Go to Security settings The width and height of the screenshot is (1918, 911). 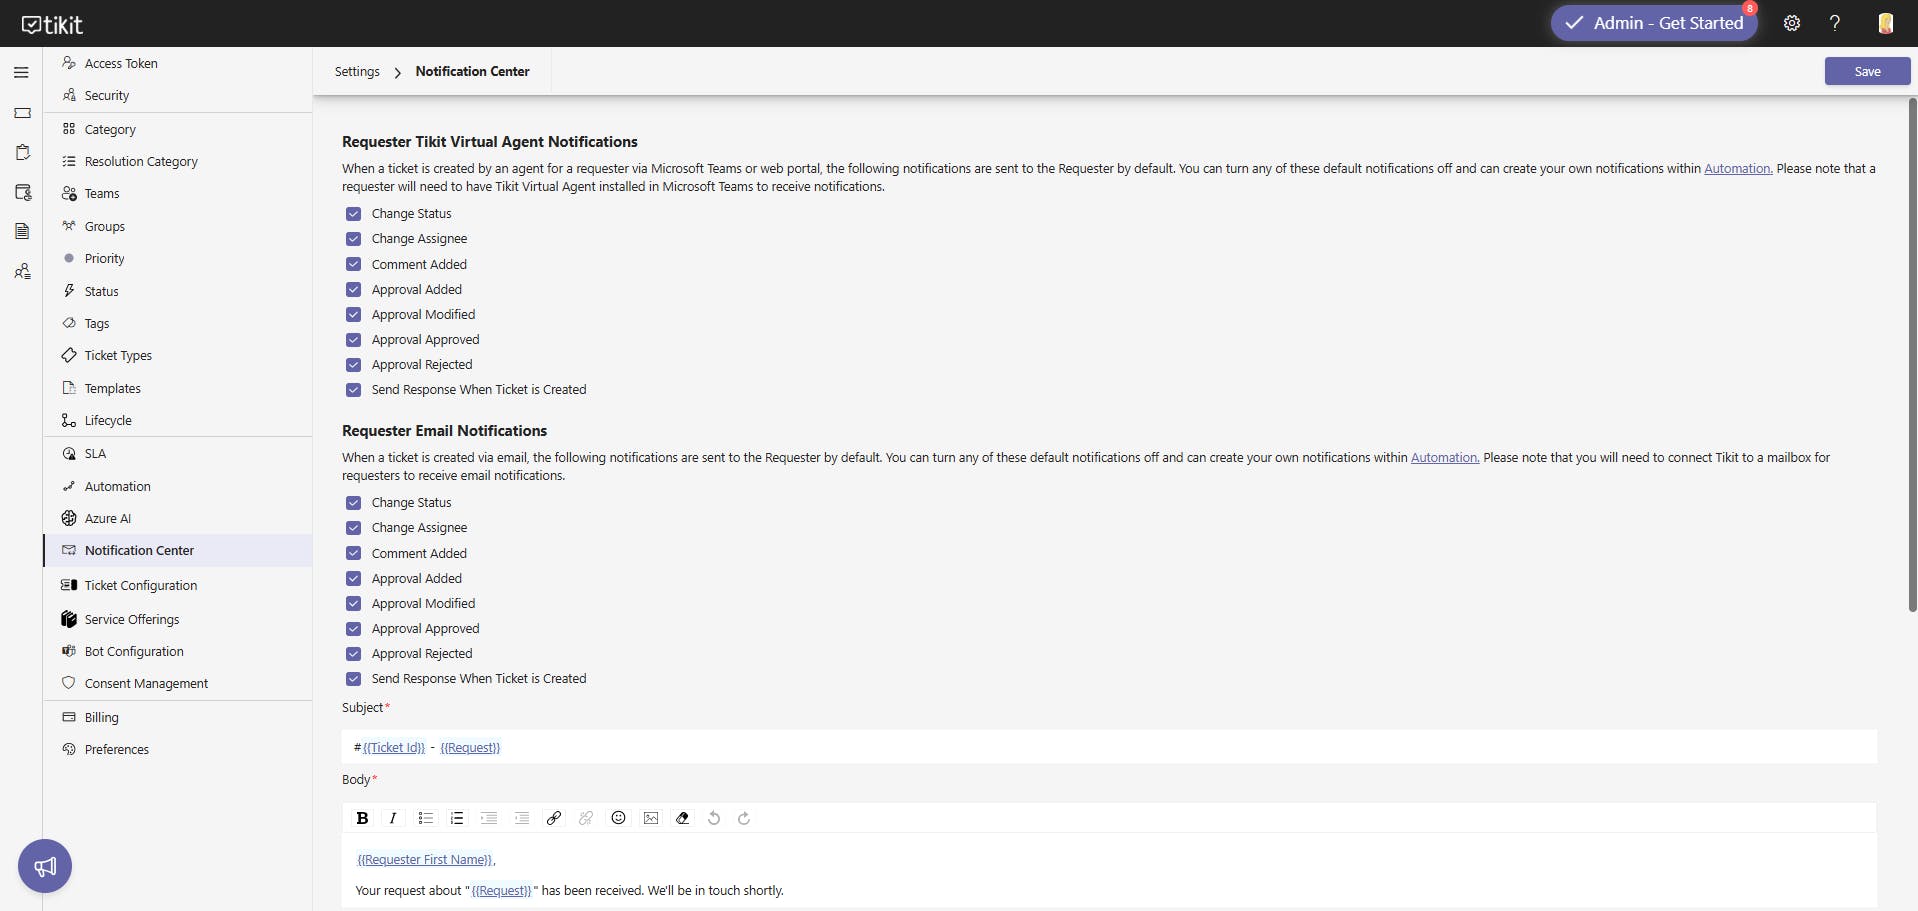coord(107,96)
